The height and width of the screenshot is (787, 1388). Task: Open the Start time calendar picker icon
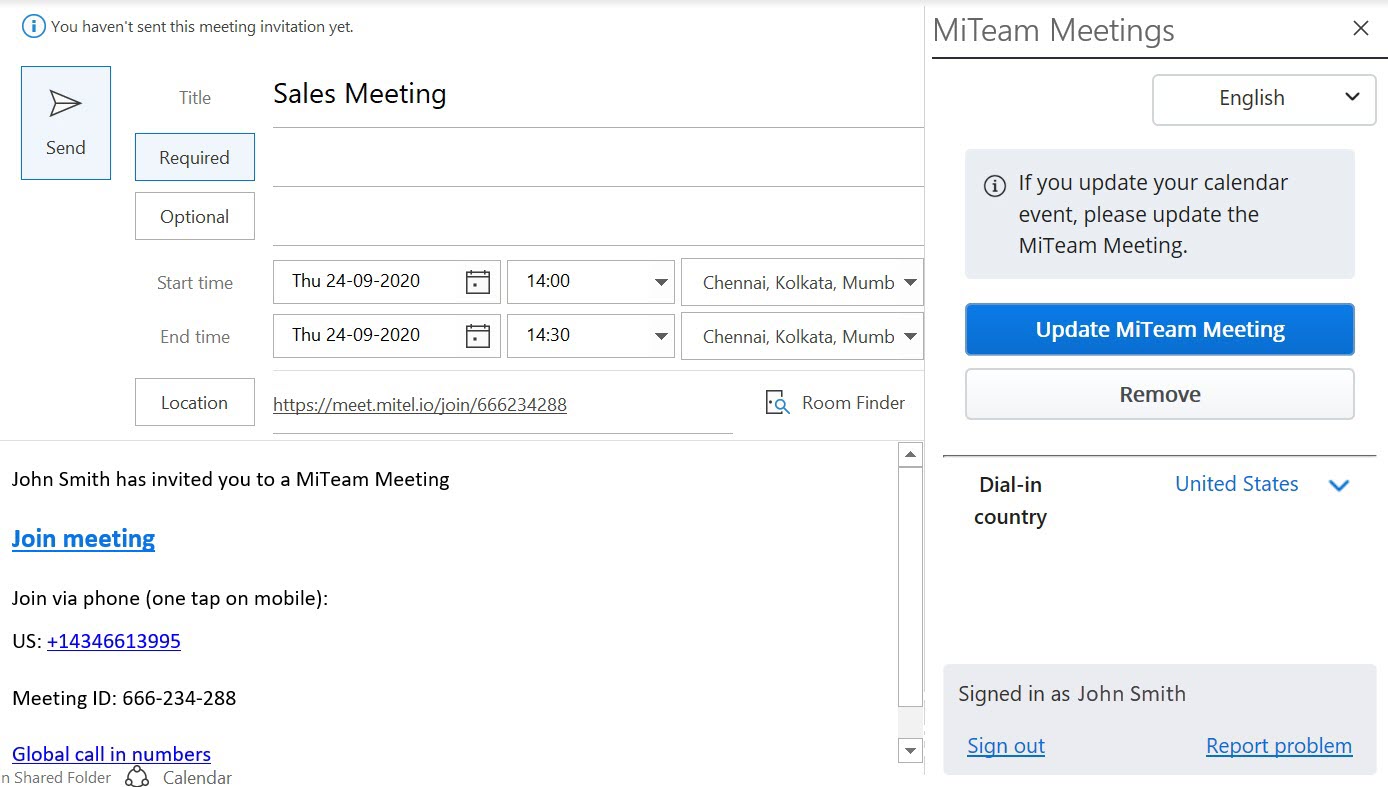click(478, 282)
